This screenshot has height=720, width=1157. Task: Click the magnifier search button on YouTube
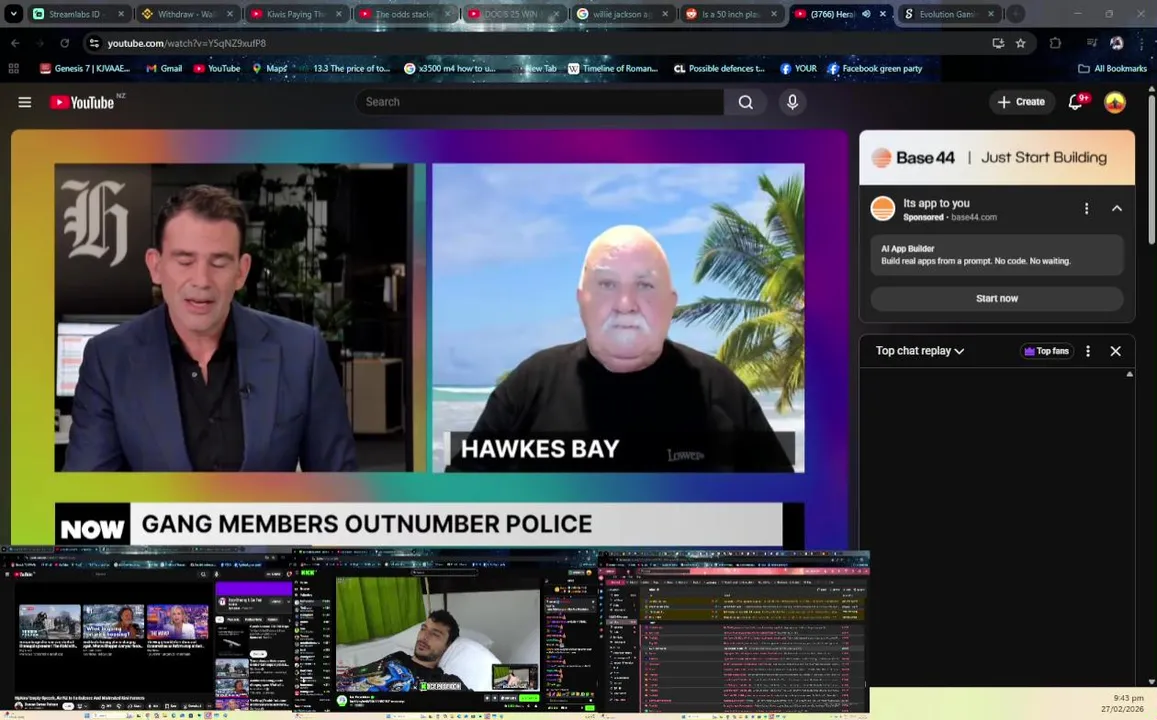coord(746,102)
